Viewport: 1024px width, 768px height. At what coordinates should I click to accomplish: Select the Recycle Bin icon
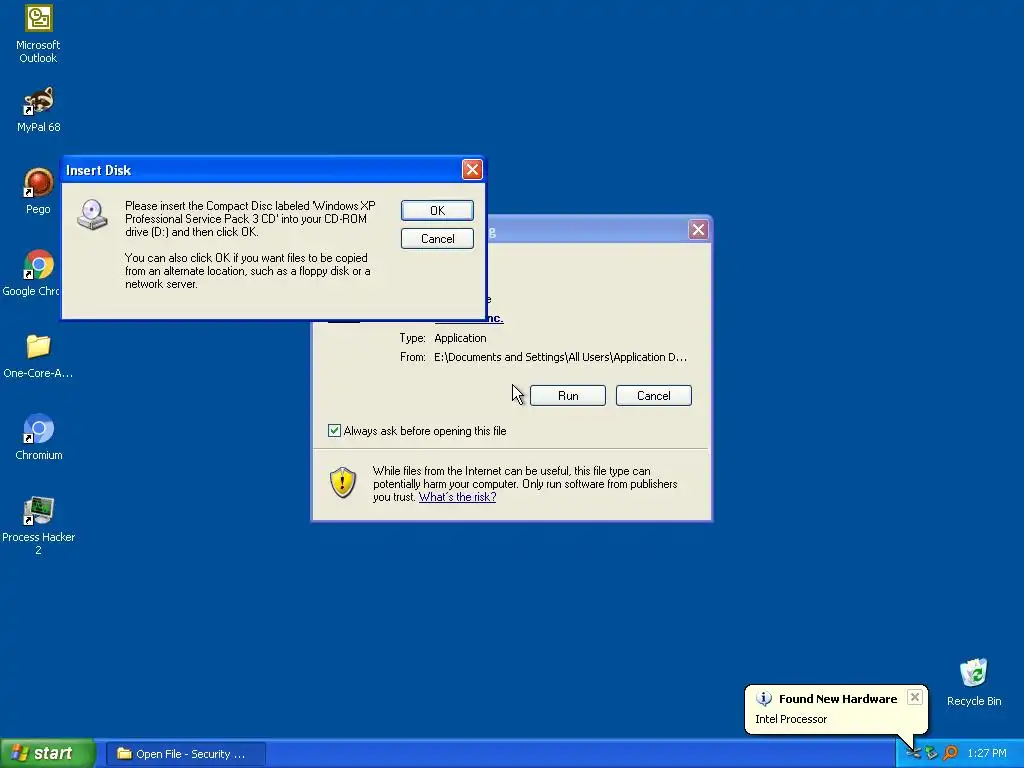[x=974, y=682]
